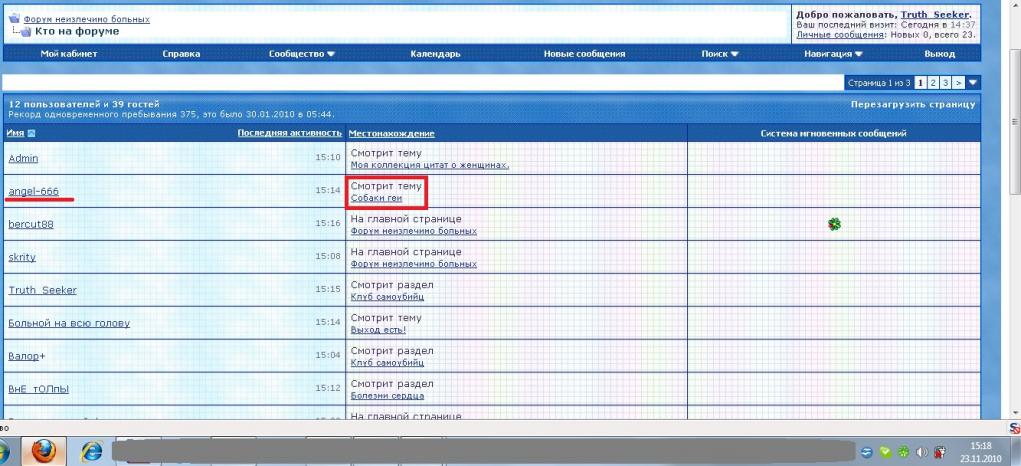The width and height of the screenshot is (1021, 466).
Task: Click the volume speaker icon in system tray
Action: 918,451
